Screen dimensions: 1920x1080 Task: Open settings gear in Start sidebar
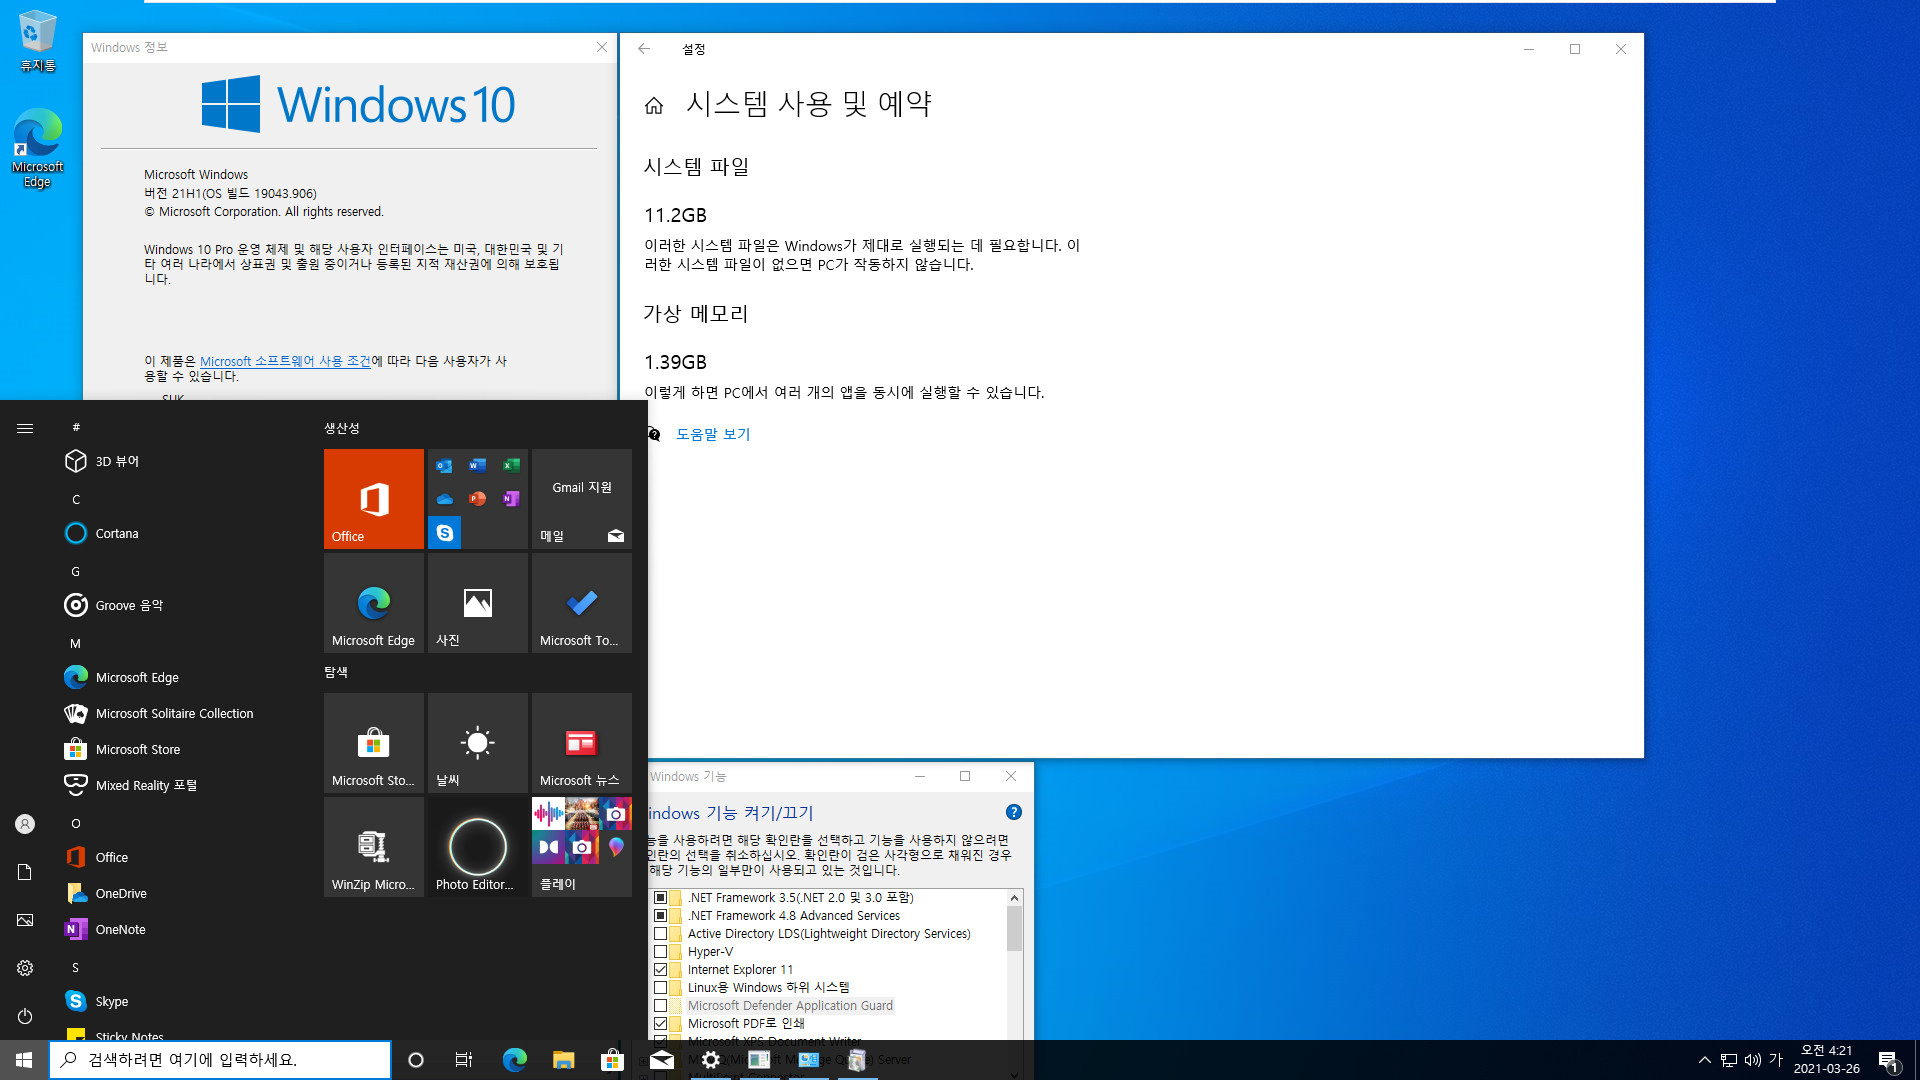25,968
